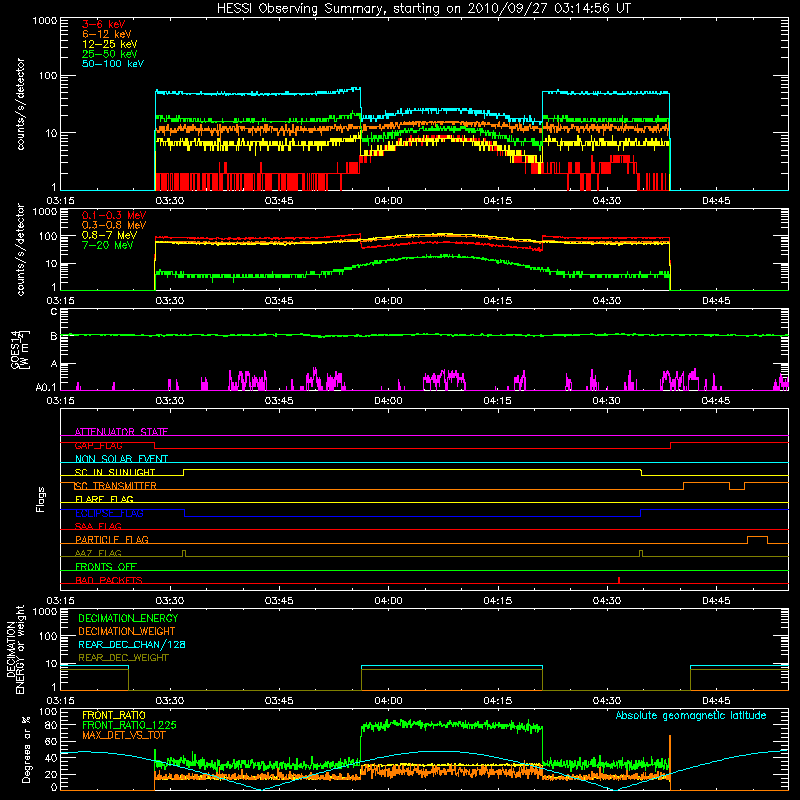Click the DECIMATION_ENERGY legend label

point(128,618)
